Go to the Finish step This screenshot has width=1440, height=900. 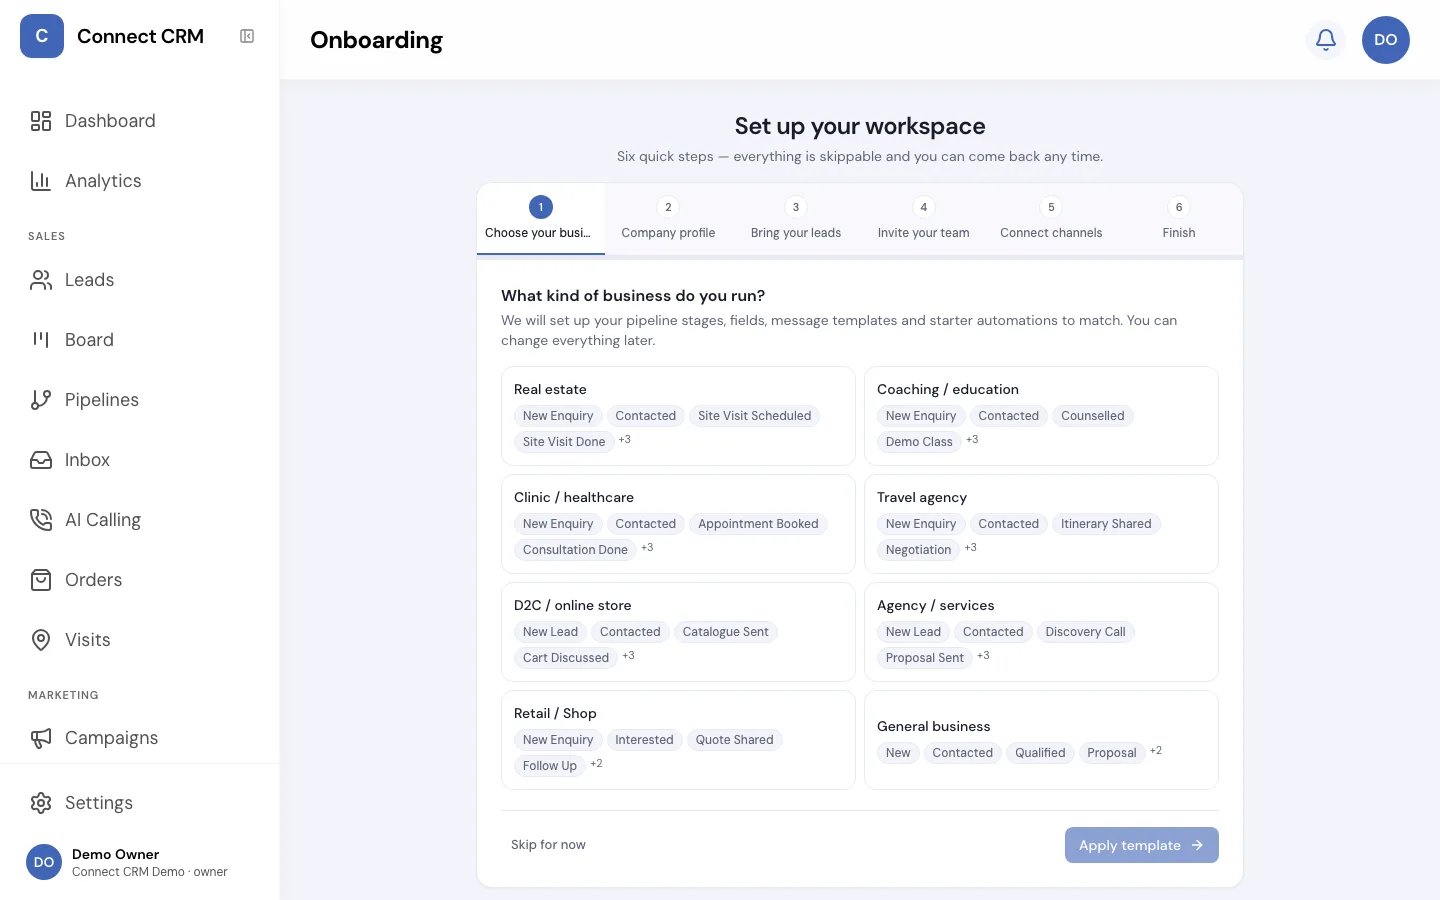pyautogui.click(x=1179, y=219)
